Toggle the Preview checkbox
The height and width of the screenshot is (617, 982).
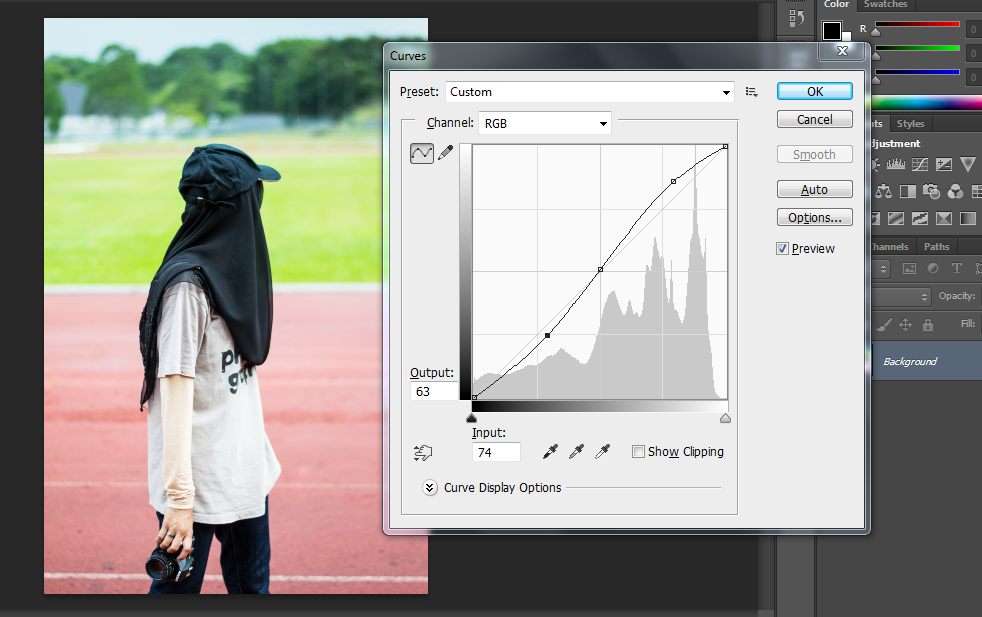(x=782, y=249)
